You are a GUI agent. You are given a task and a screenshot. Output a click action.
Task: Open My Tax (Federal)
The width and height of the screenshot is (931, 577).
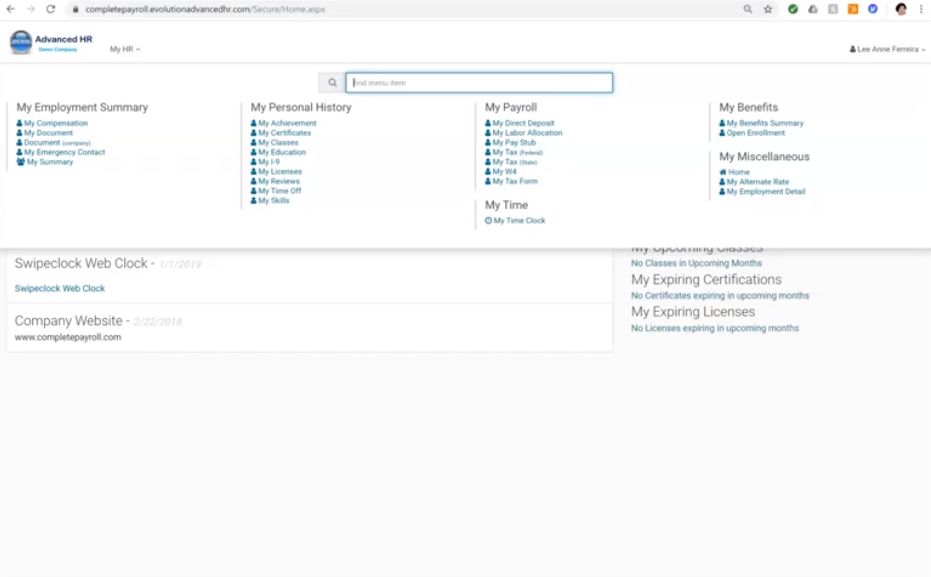tap(514, 152)
